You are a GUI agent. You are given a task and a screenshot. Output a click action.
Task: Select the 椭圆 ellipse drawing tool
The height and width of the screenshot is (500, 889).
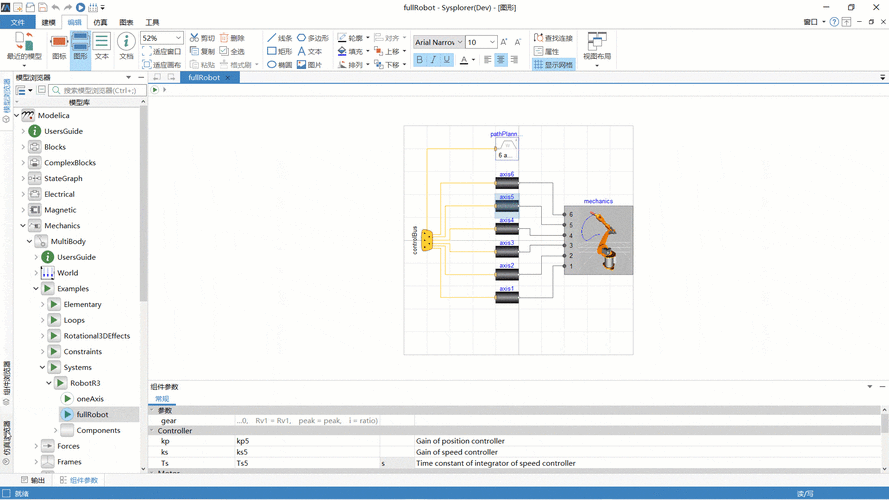(x=280, y=65)
